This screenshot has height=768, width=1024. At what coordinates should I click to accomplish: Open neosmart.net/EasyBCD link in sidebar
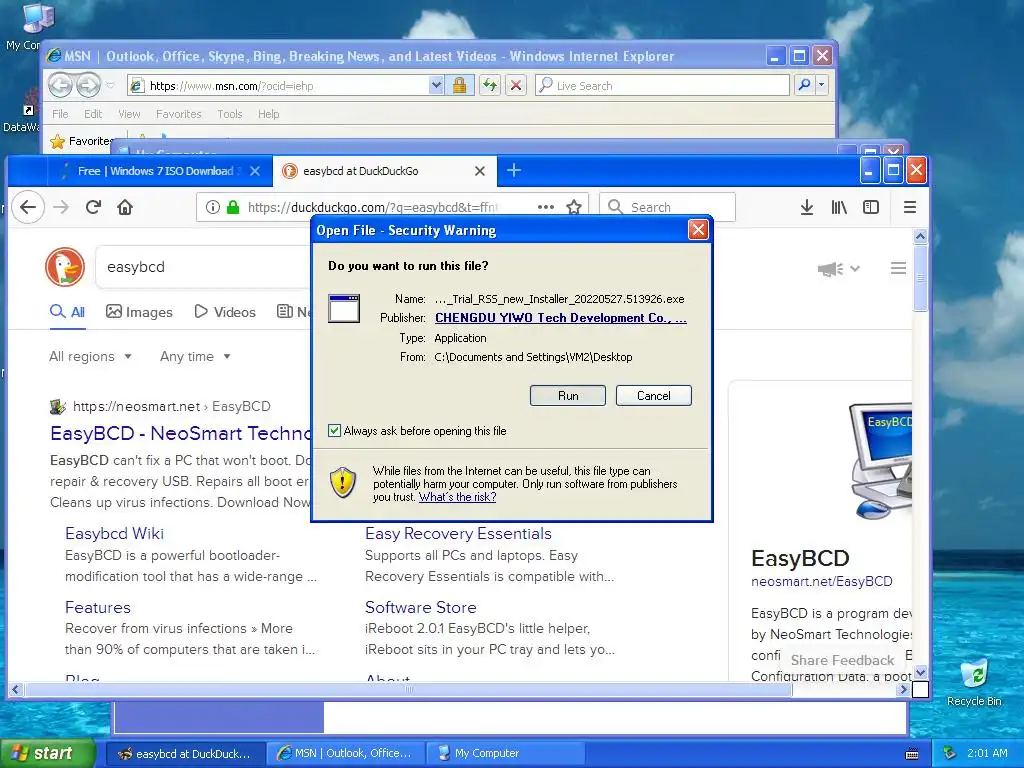[822, 581]
